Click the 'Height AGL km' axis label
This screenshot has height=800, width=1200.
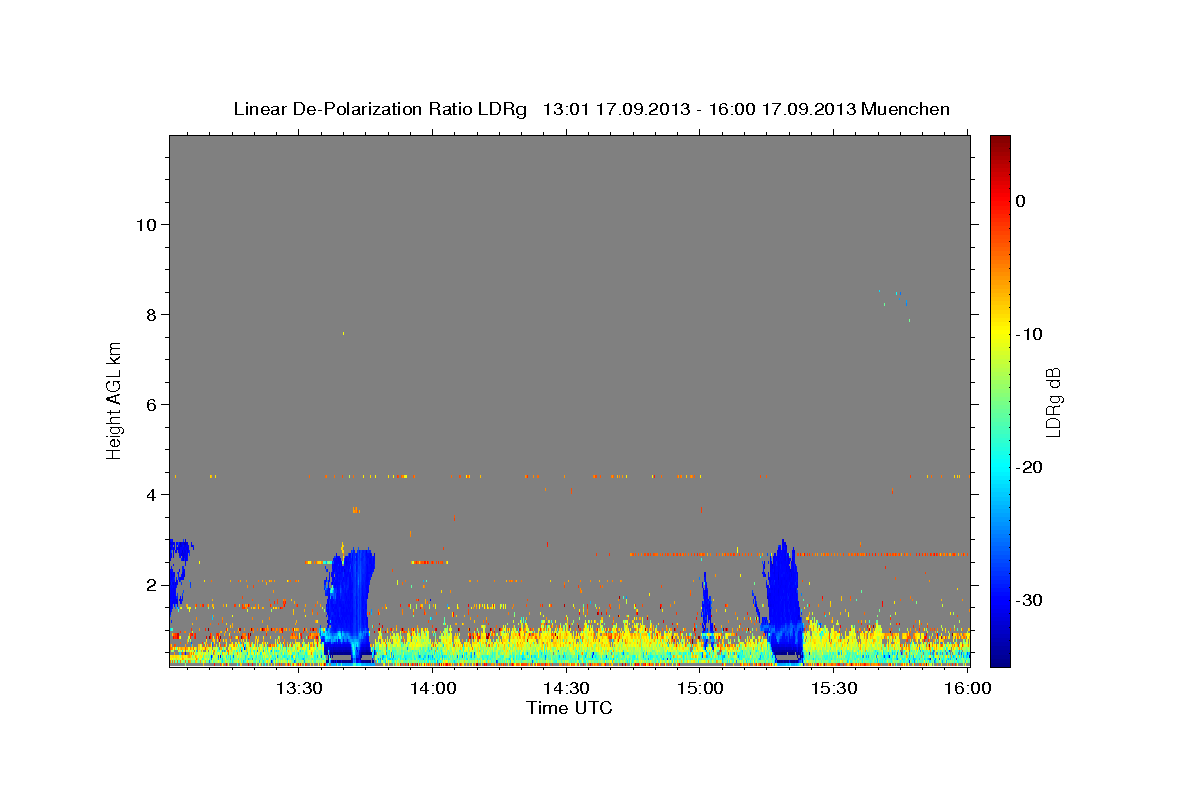tap(114, 399)
